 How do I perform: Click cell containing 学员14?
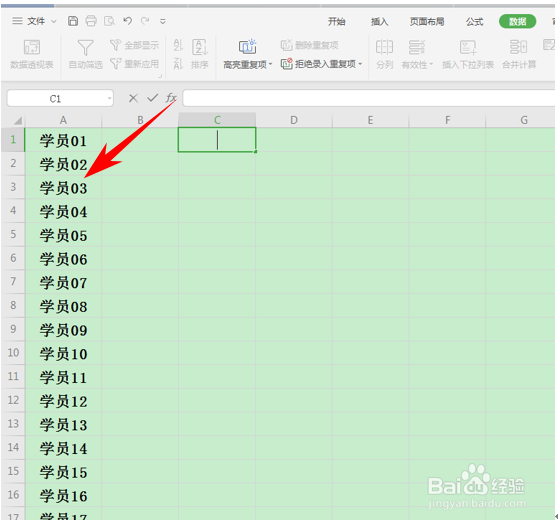pyautogui.click(x=63, y=448)
